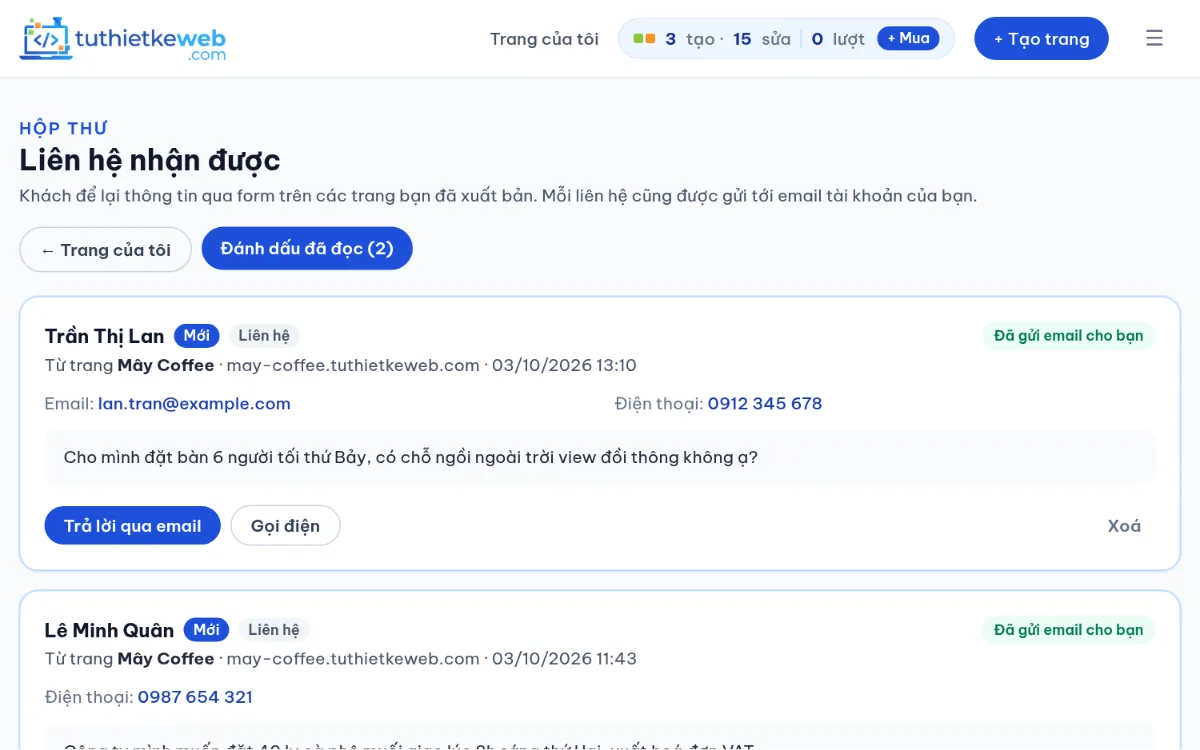Viewport: 1200px width, 750px height.
Task: Click the Liên hệ nhận được heading
Action: coord(150,160)
